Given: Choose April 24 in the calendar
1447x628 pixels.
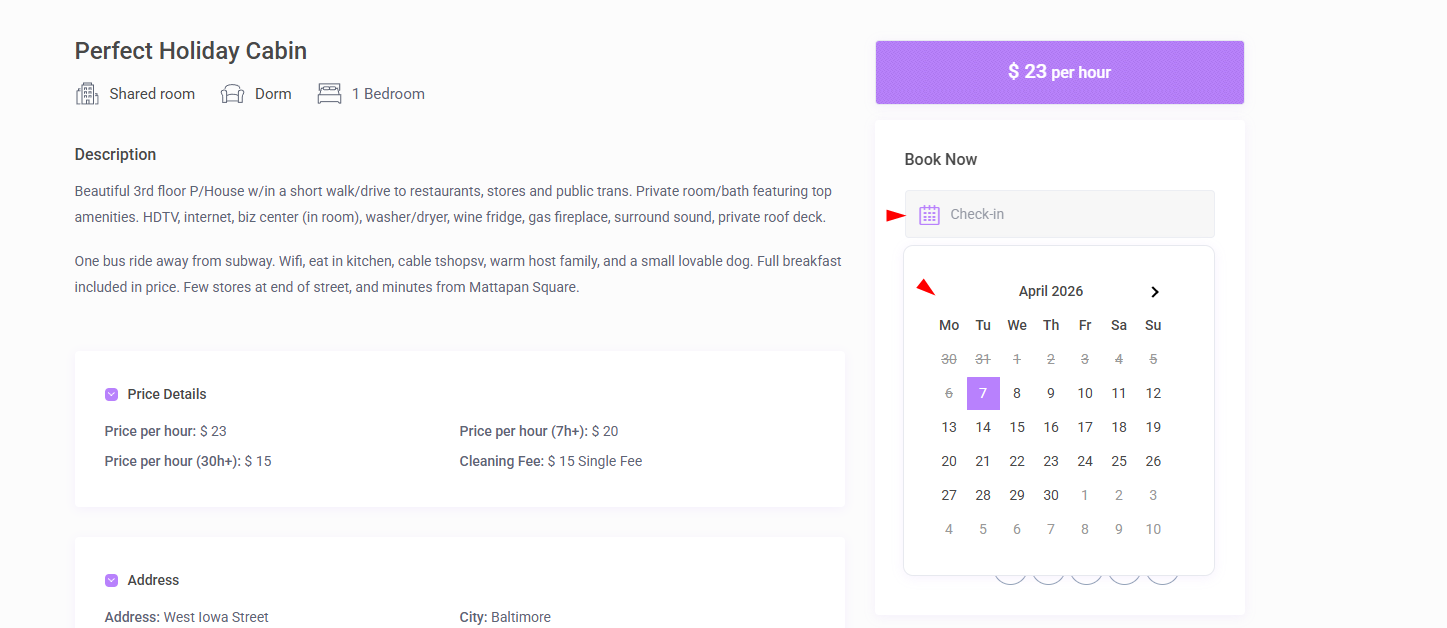Looking at the screenshot, I should [x=1085, y=461].
